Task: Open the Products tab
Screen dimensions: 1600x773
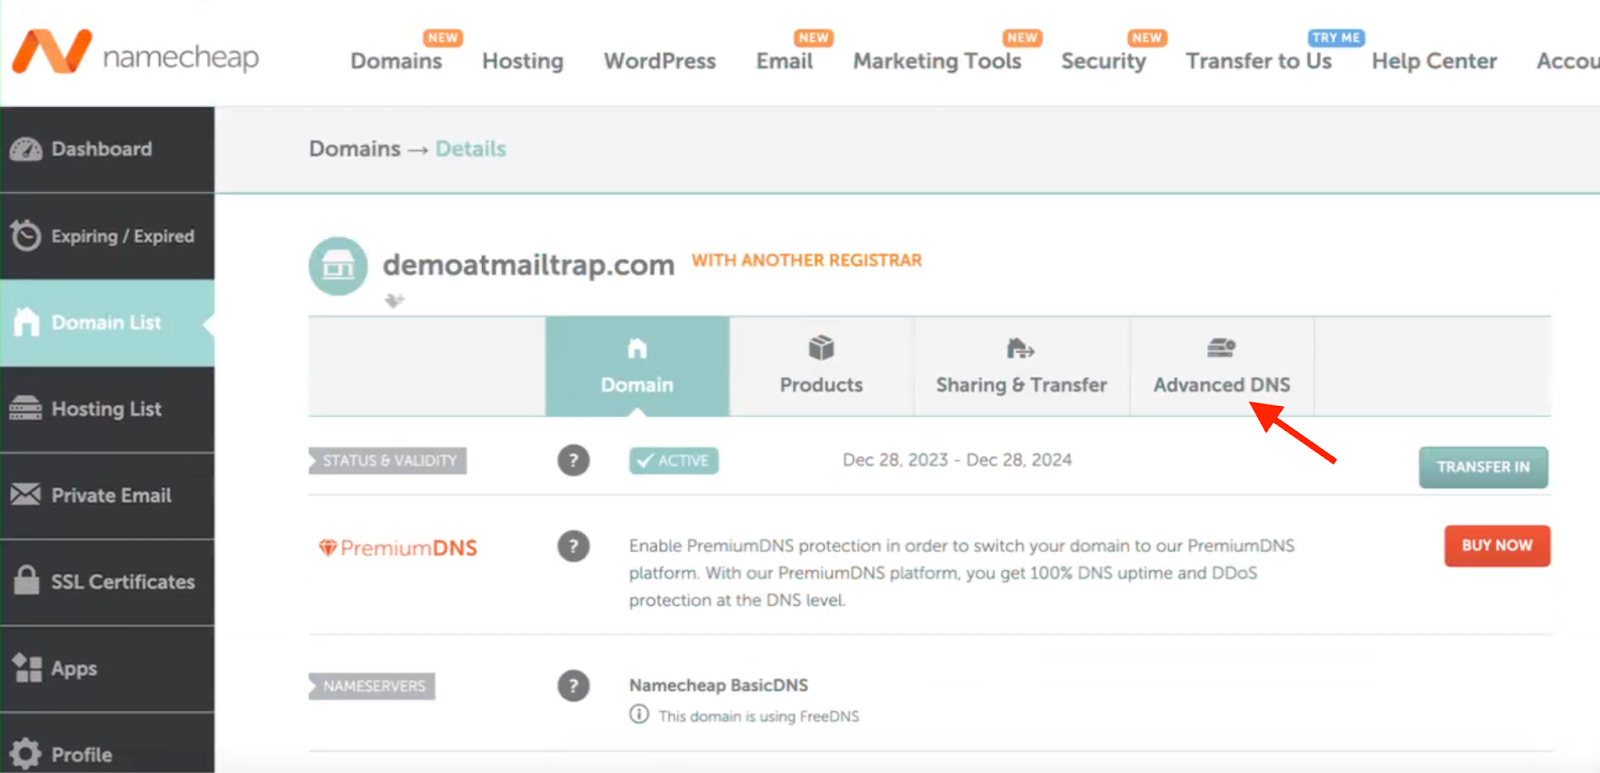Action: 821,366
